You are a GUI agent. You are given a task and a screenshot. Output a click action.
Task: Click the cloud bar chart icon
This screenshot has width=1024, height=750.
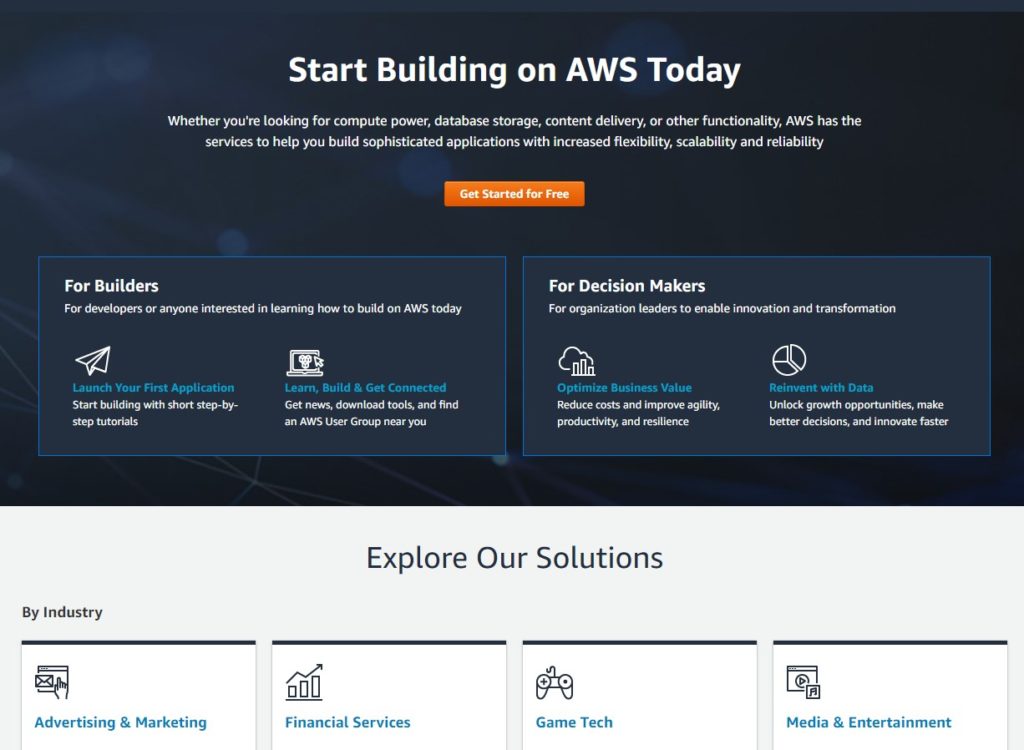(x=577, y=361)
